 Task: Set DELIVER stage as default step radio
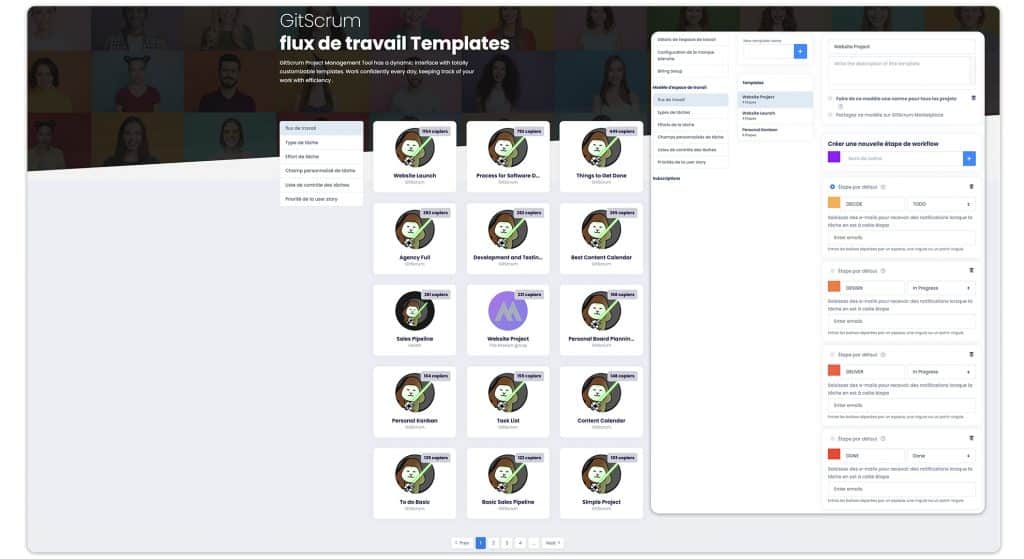click(x=832, y=355)
